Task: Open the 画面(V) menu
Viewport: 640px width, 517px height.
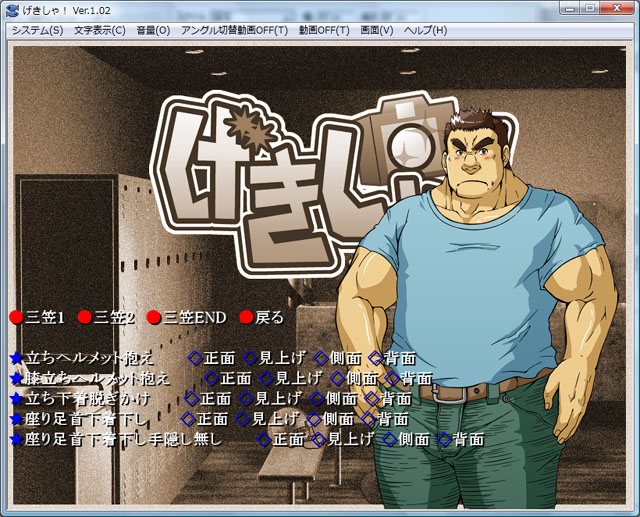Action: coord(377,31)
